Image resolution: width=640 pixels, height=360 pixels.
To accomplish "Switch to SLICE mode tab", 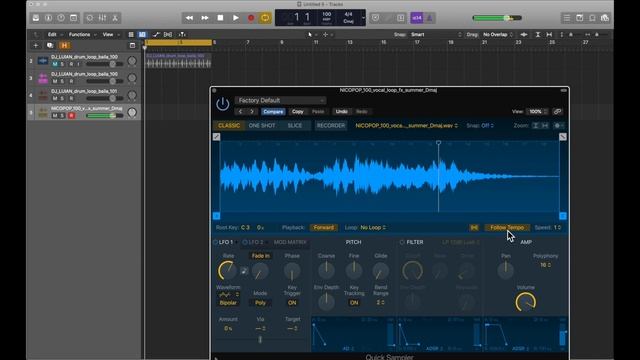I will point(295,126).
